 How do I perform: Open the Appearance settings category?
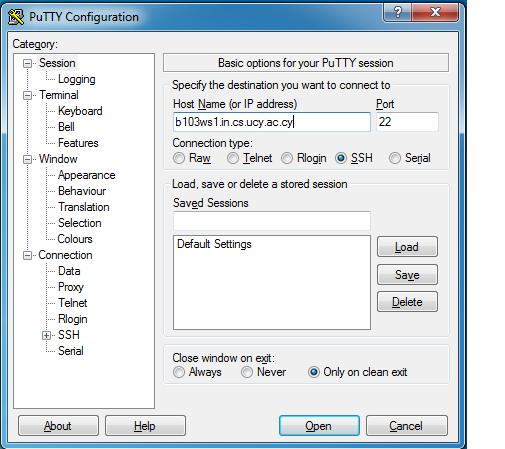pyautogui.click(x=86, y=175)
